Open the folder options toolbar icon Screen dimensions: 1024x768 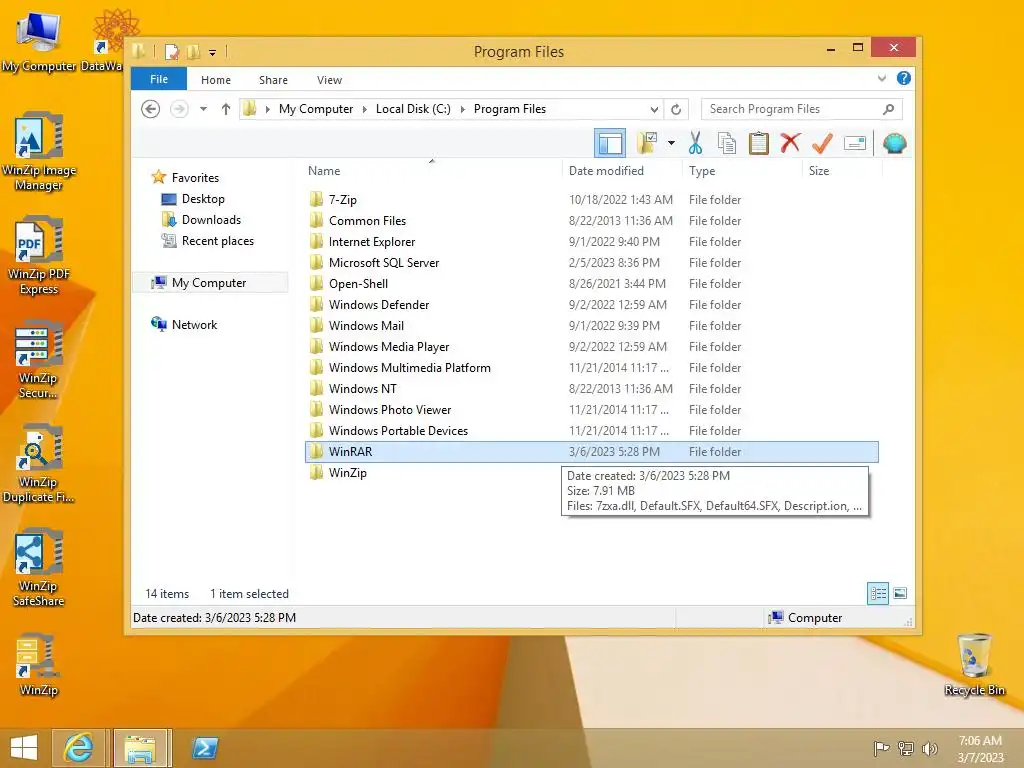(647, 143)
